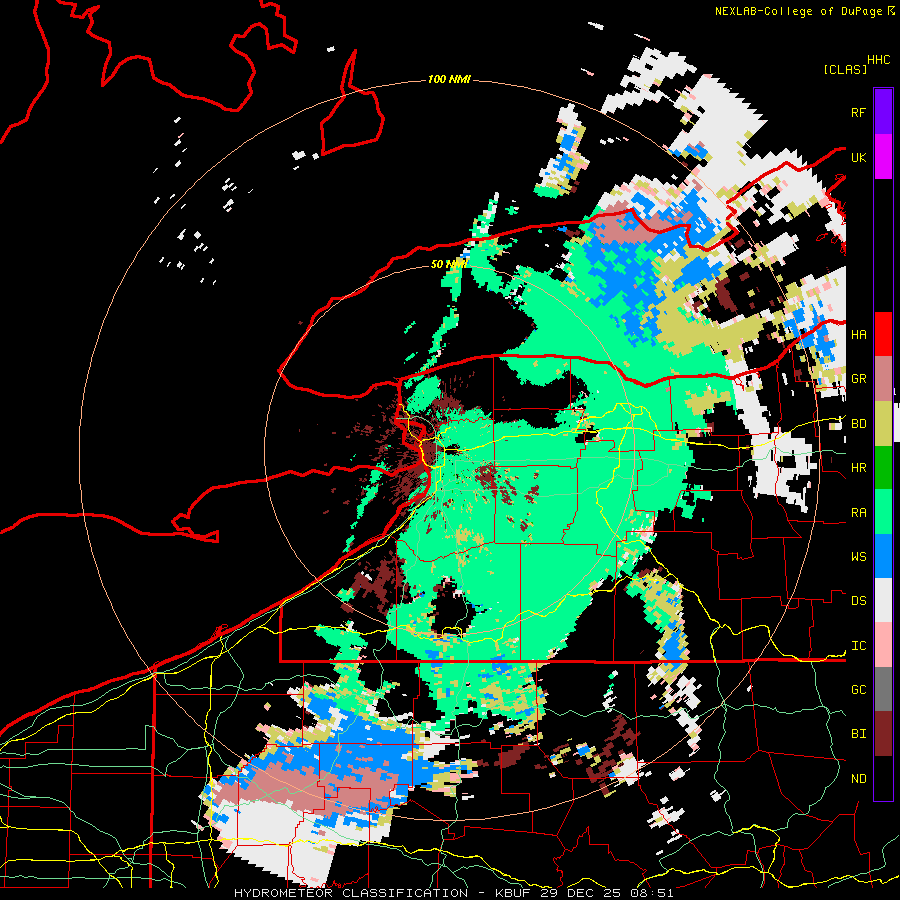Image resolution: width=900 pixels, height=900 pixels.
Task: Click the olive BD legend swatch
Action: (883, 424)
